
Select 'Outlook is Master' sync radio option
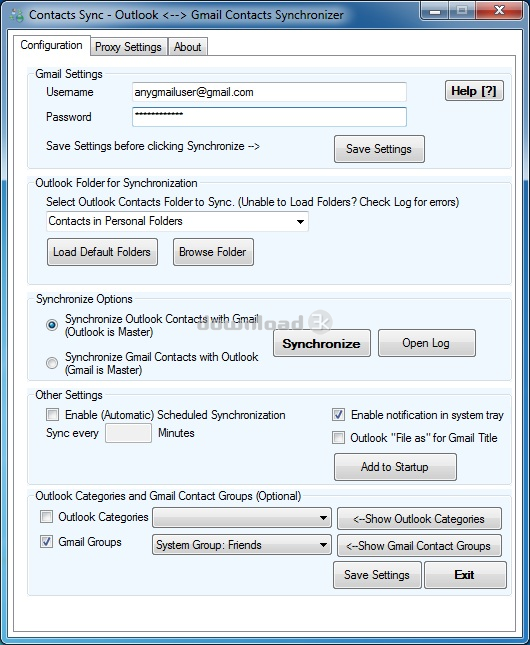point(52,325)
